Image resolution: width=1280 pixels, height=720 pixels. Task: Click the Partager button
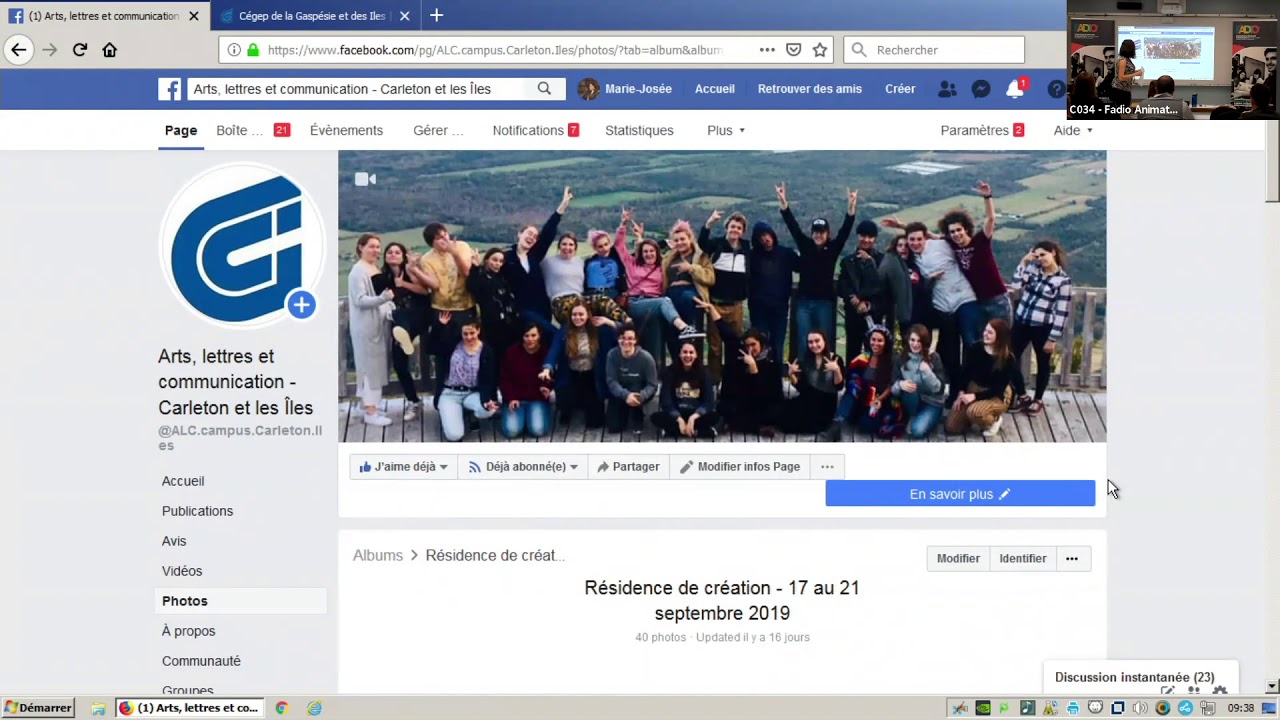tap(628, 467)
